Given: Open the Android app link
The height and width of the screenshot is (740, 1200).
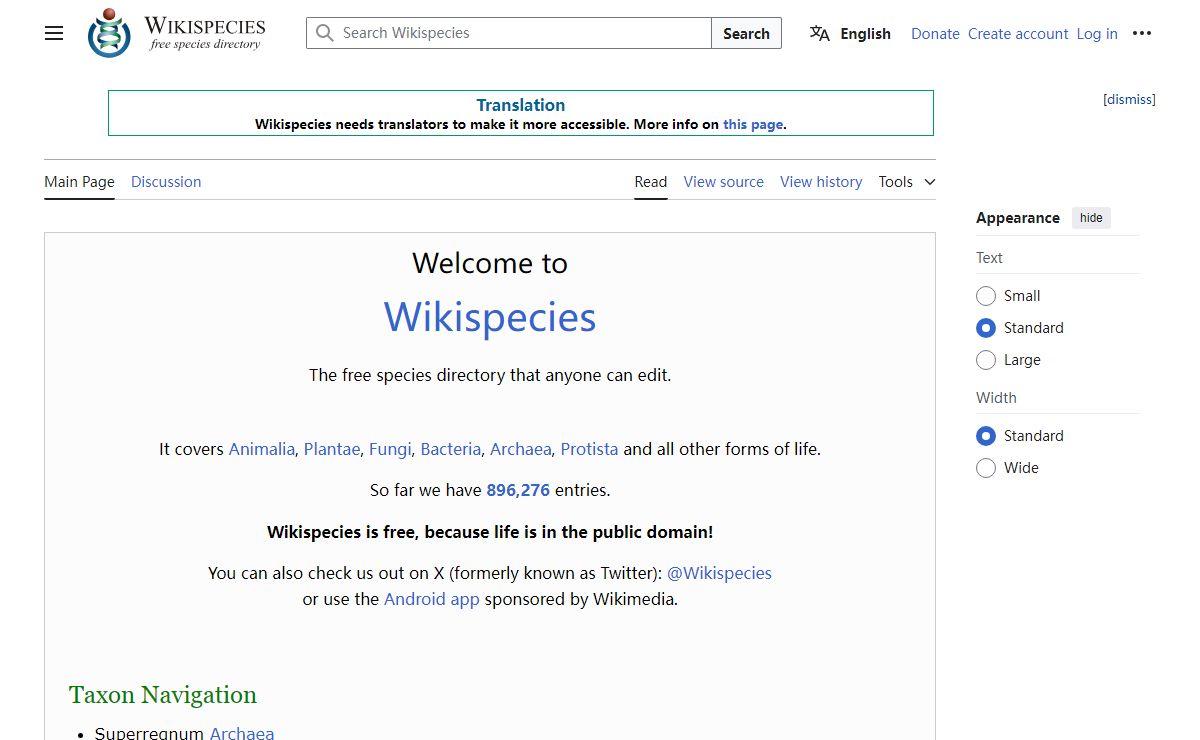Looking at the screenshot, I should pos(432,599).
